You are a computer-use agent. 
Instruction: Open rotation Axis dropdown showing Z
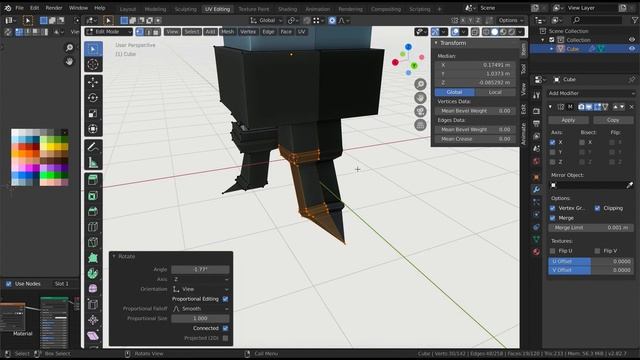pos(200,280)
